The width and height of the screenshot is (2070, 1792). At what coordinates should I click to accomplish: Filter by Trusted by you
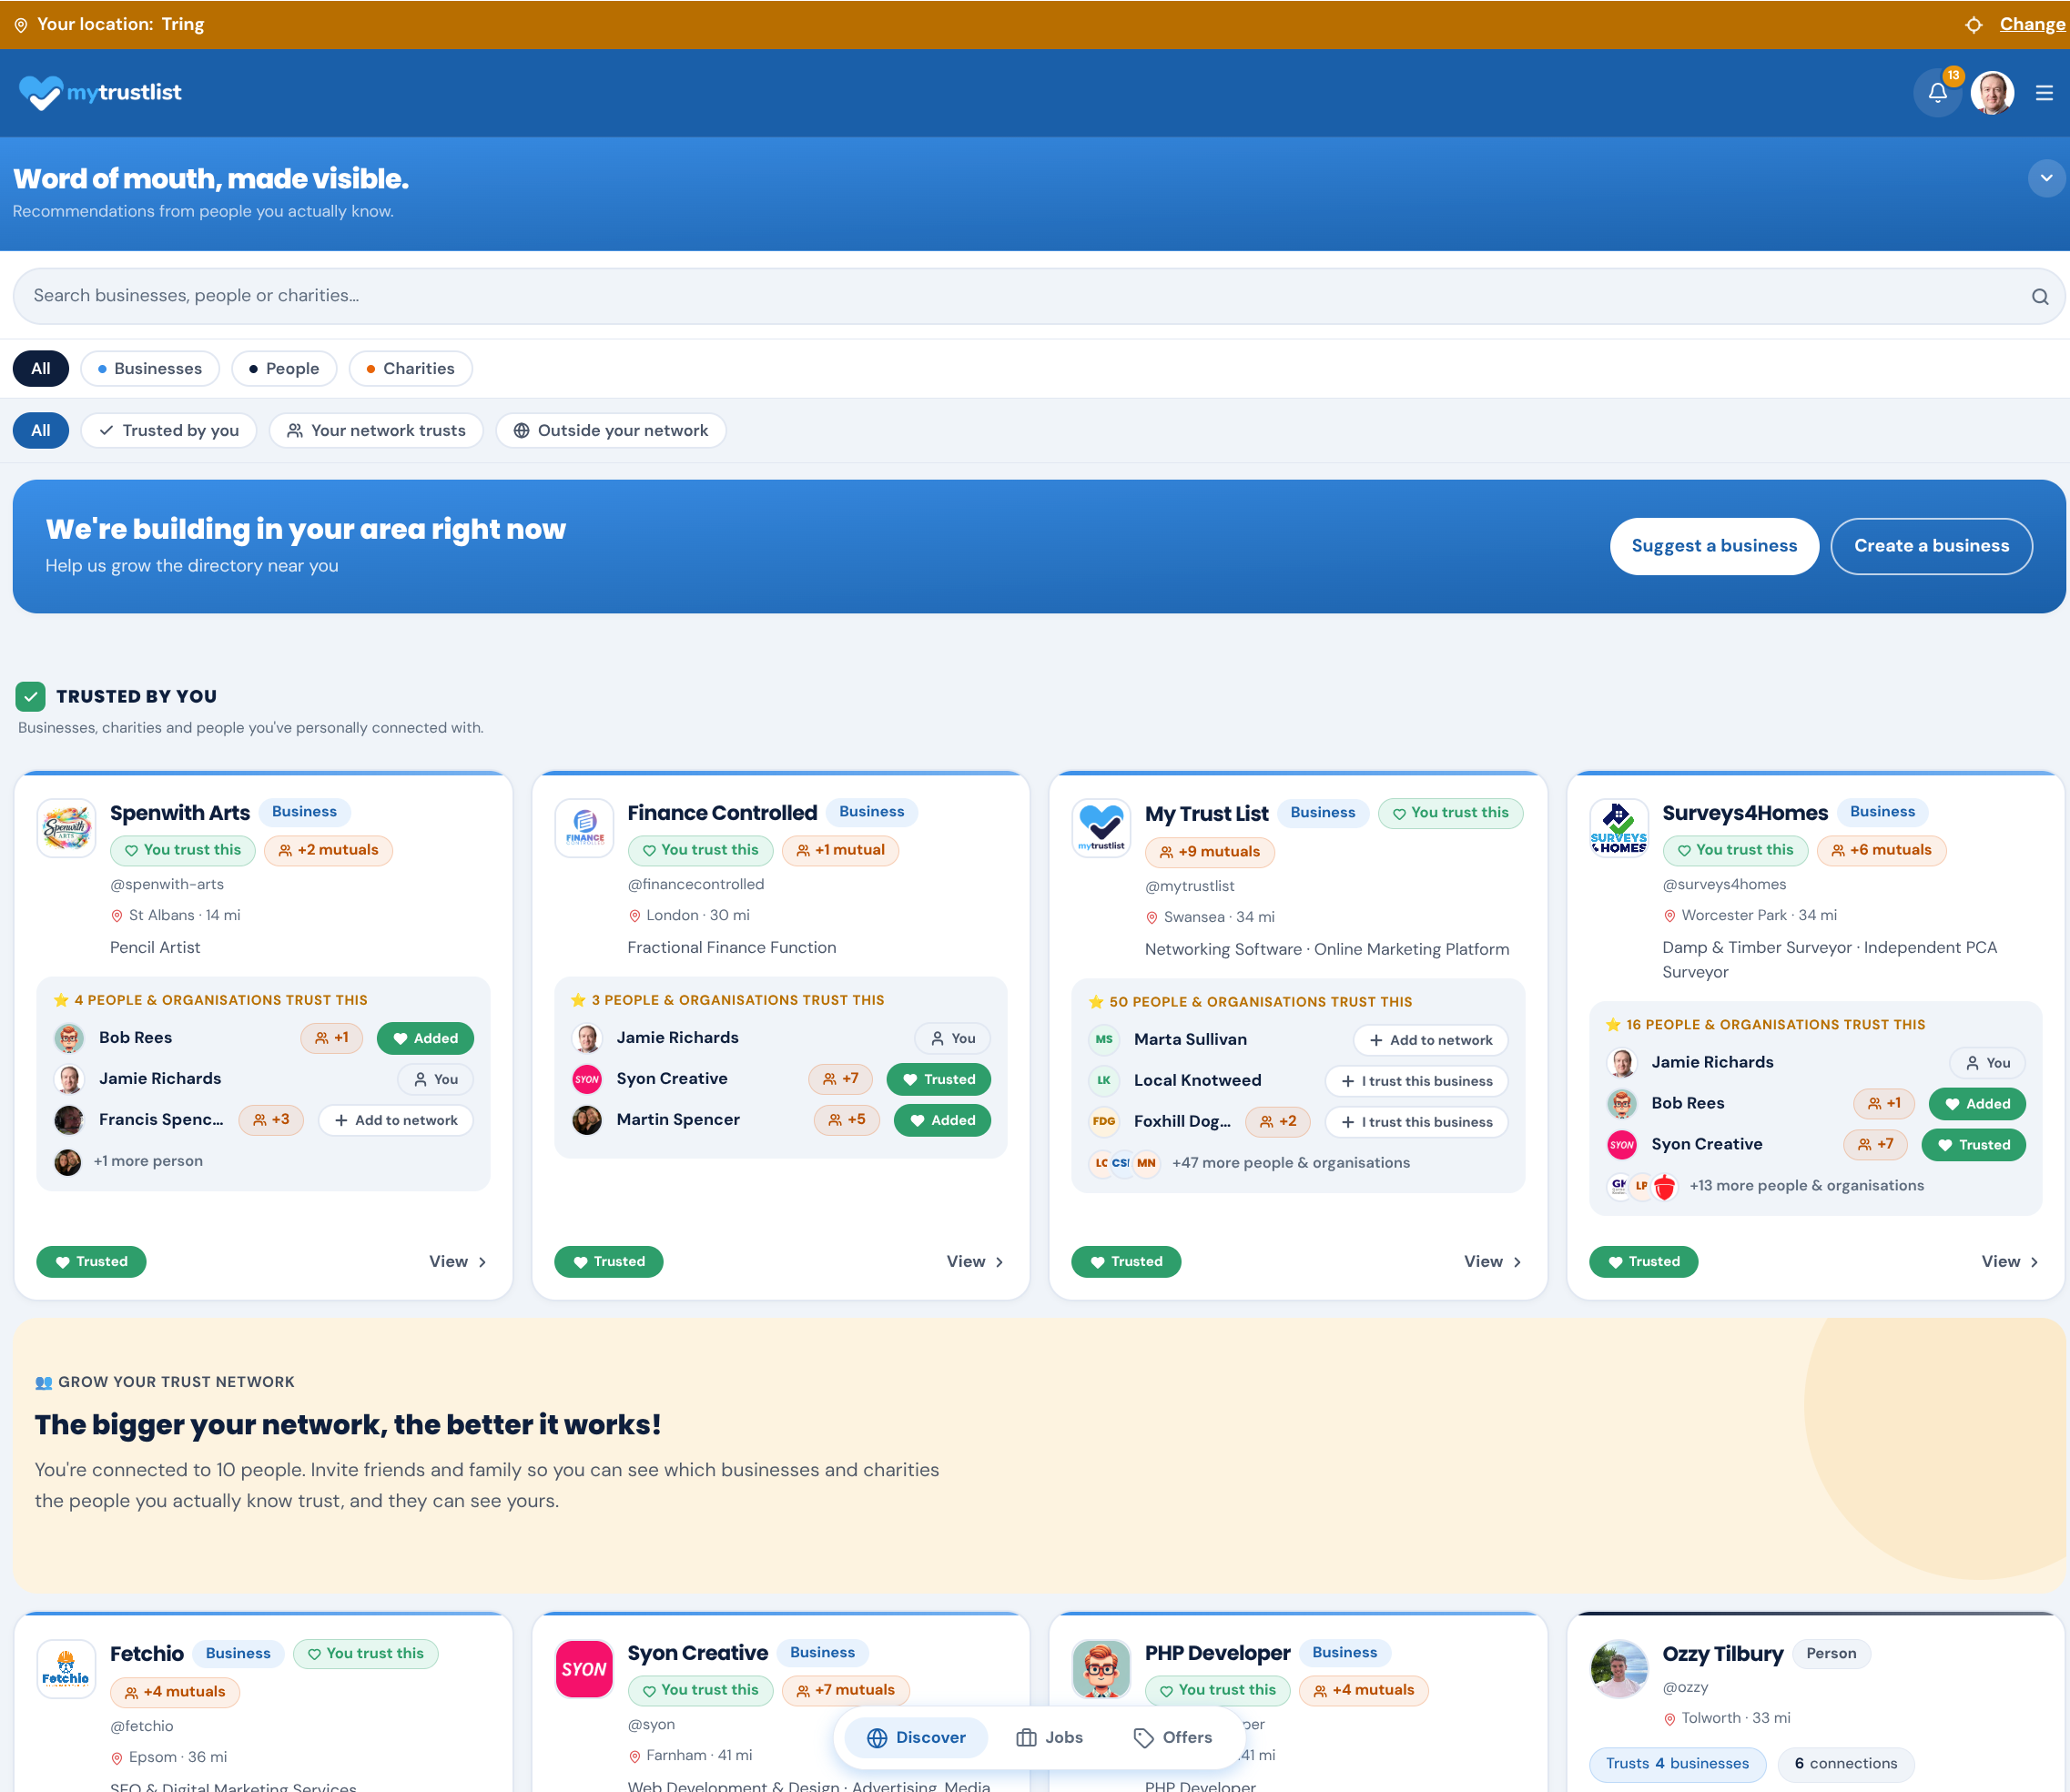(169, 431)
